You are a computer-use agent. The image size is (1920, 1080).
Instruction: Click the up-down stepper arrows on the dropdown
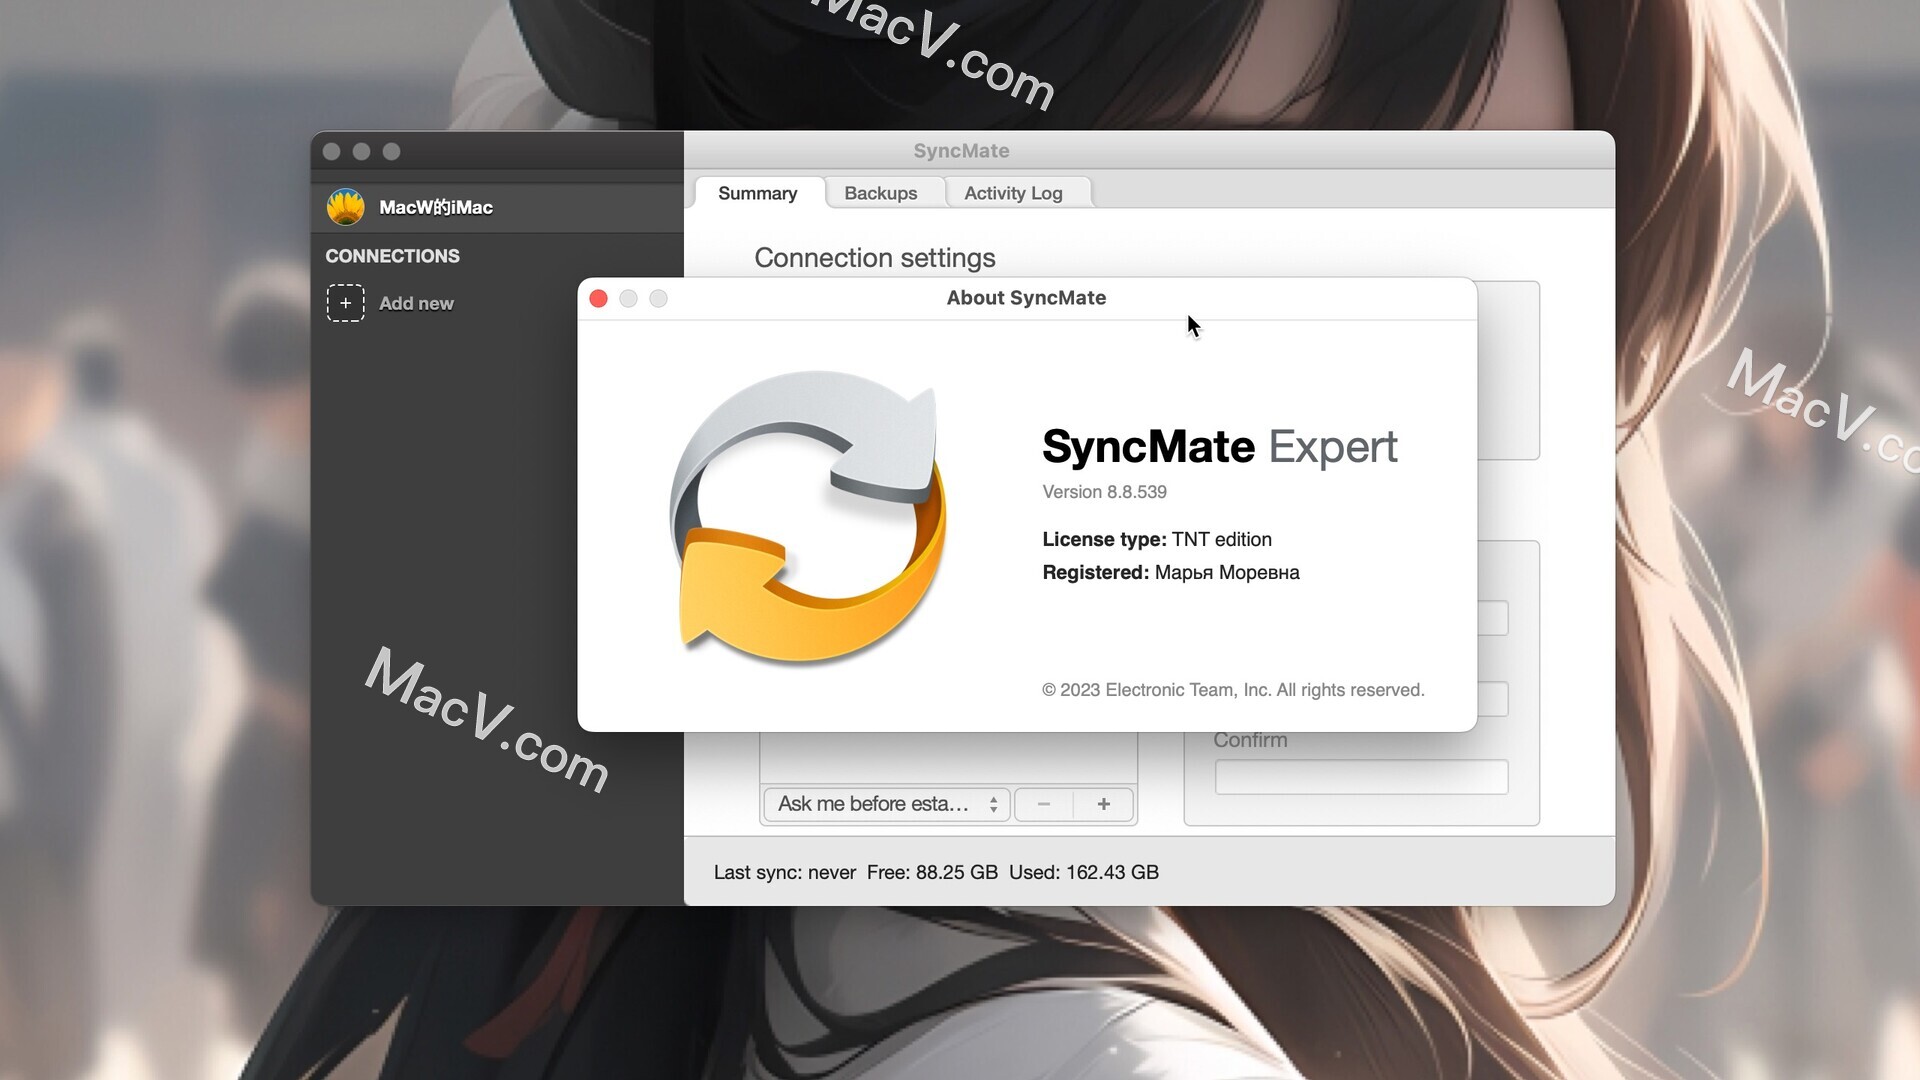993,804
